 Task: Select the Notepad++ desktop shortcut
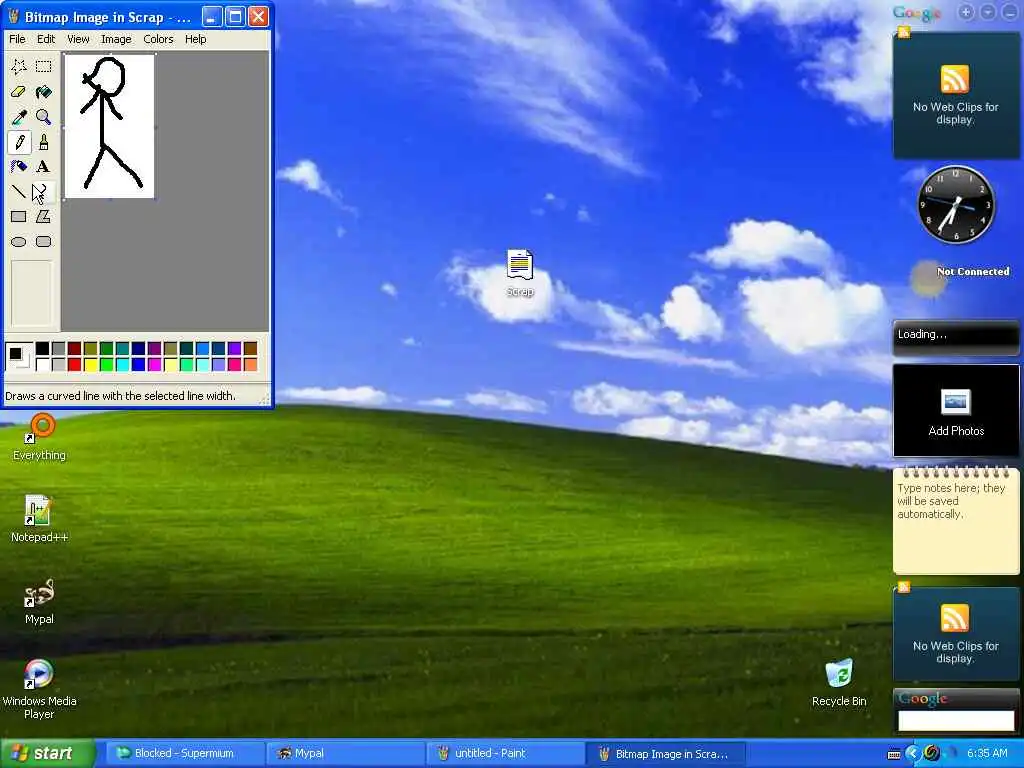[x=39, y=519]
